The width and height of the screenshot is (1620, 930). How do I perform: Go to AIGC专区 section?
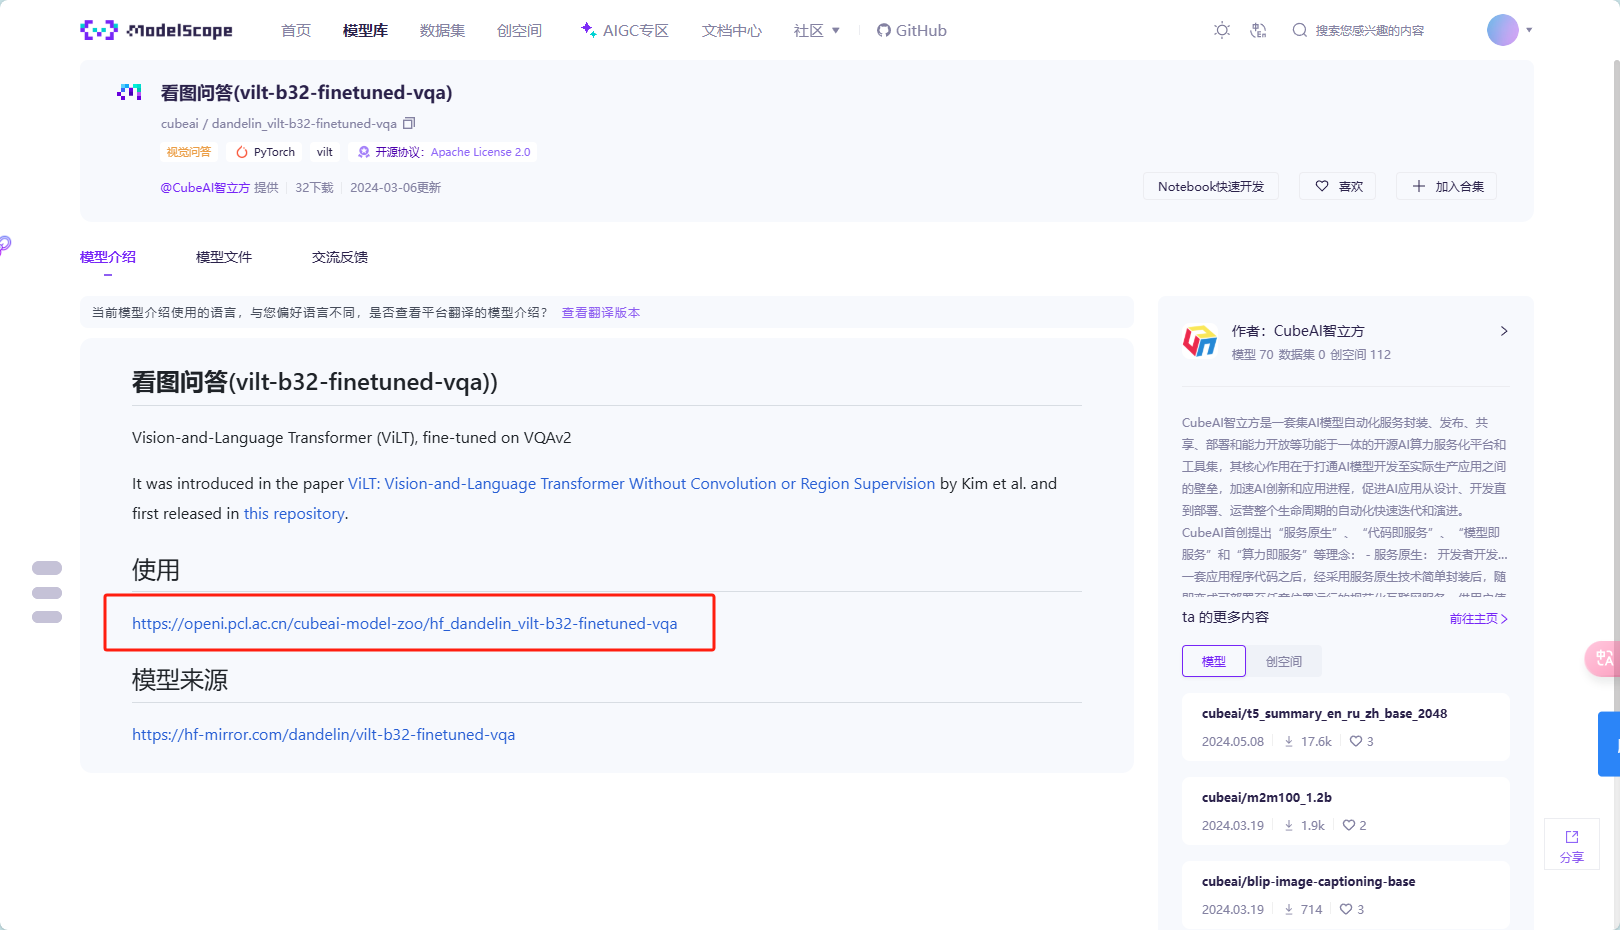(x=625, y=31)
